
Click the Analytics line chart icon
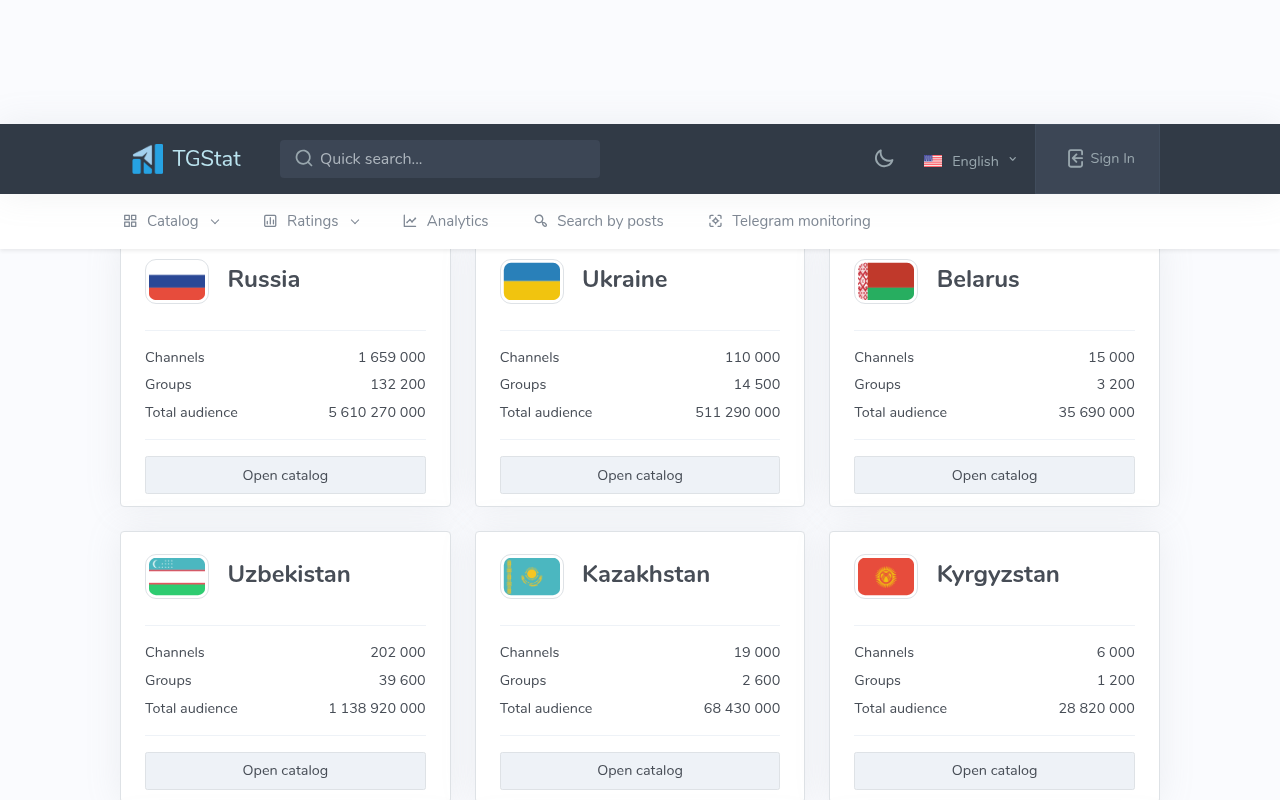click(410, 221)
